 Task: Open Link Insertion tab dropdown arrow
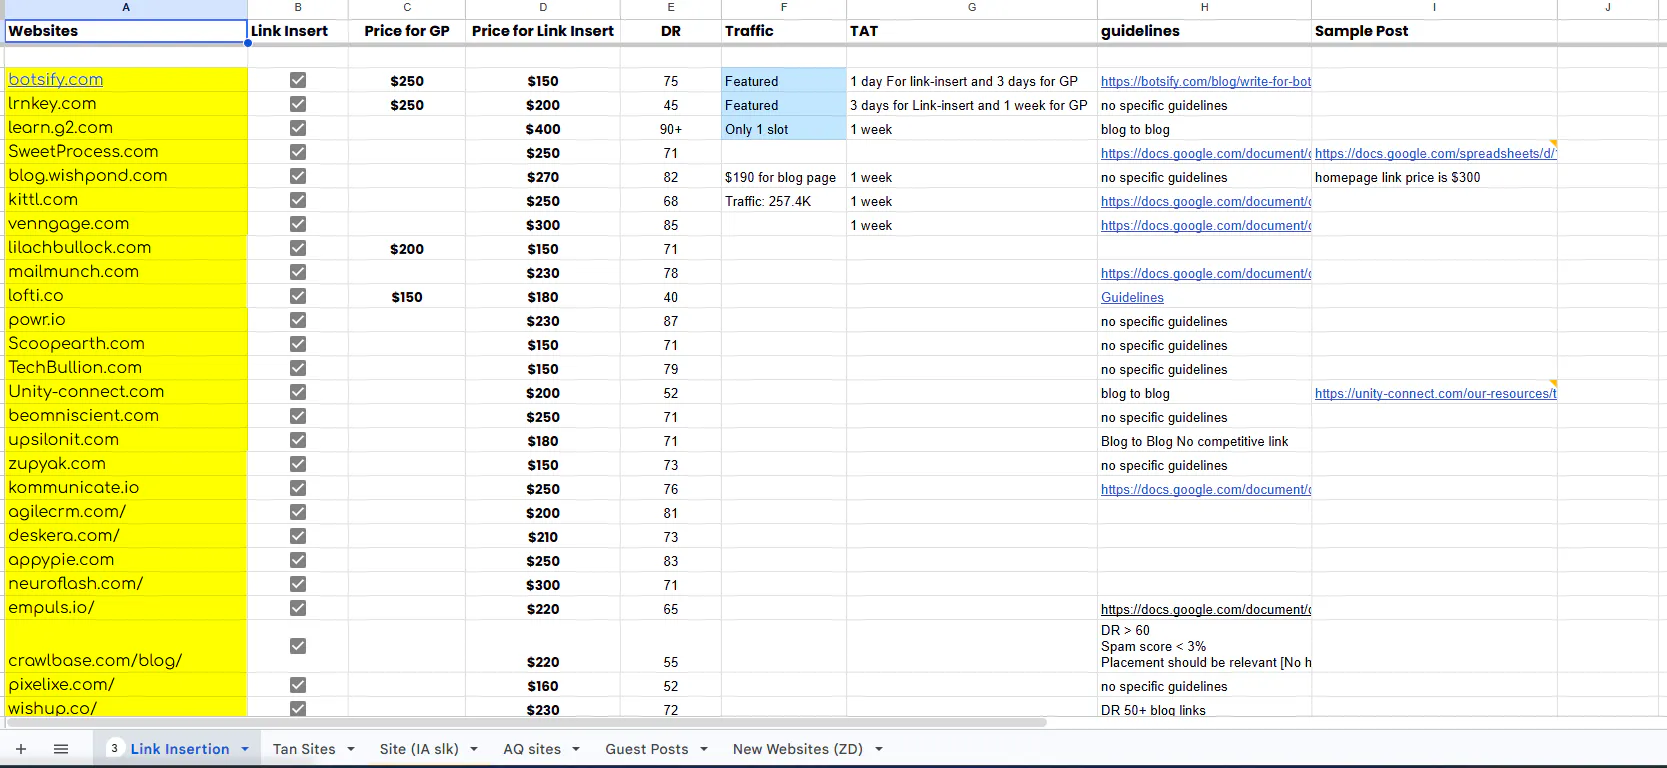(245, 749)
